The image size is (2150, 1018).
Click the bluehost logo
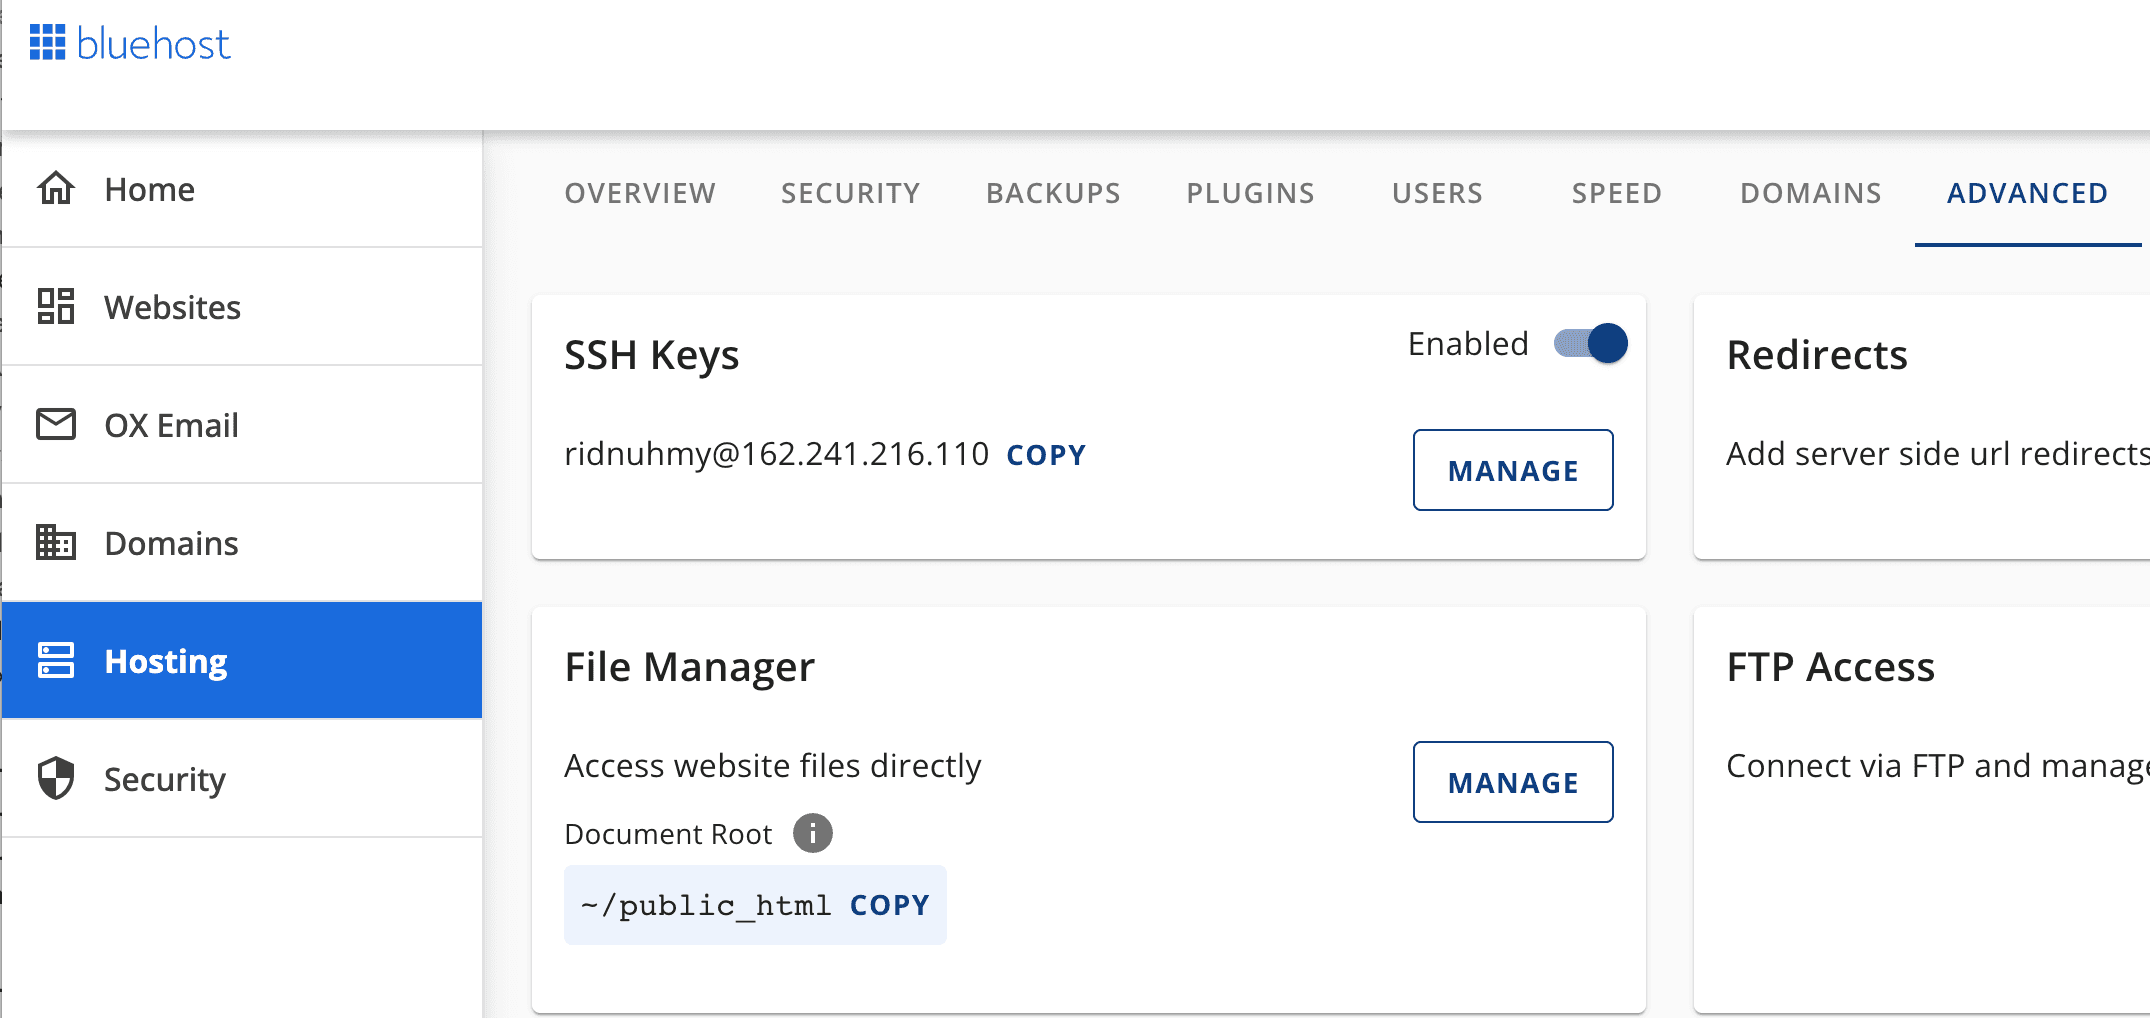(x=130, y=42)
